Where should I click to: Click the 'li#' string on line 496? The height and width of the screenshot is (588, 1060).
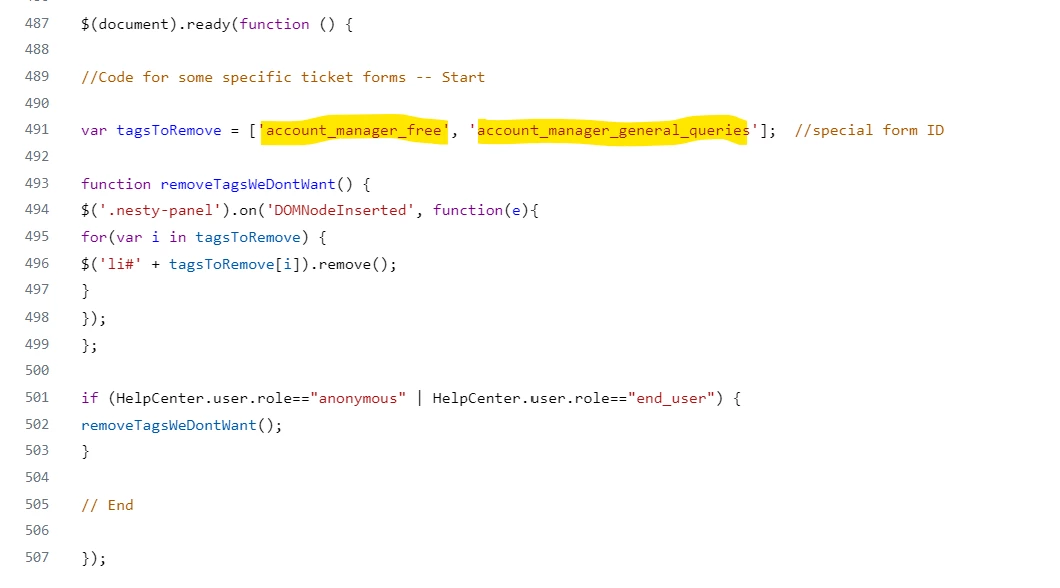[120, 264]
